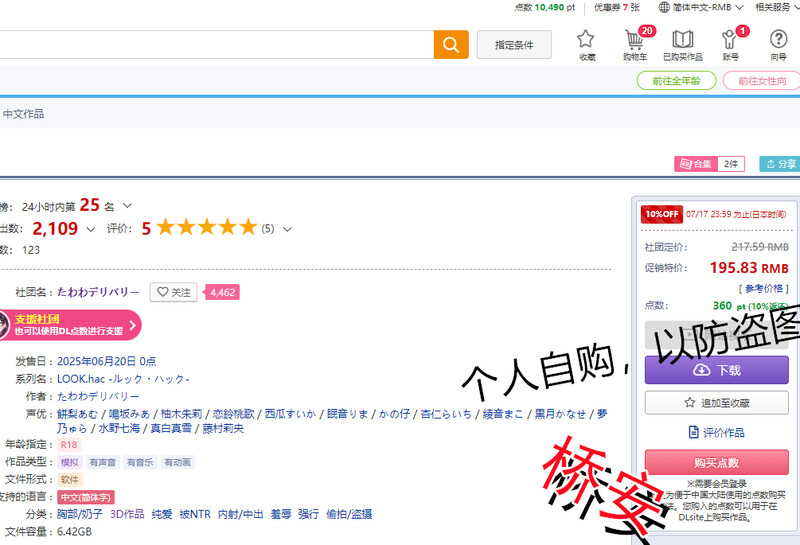Click voice actor 西瓜すいか
The height and width of the screenshot is (545, 800).
click(290, 414)
